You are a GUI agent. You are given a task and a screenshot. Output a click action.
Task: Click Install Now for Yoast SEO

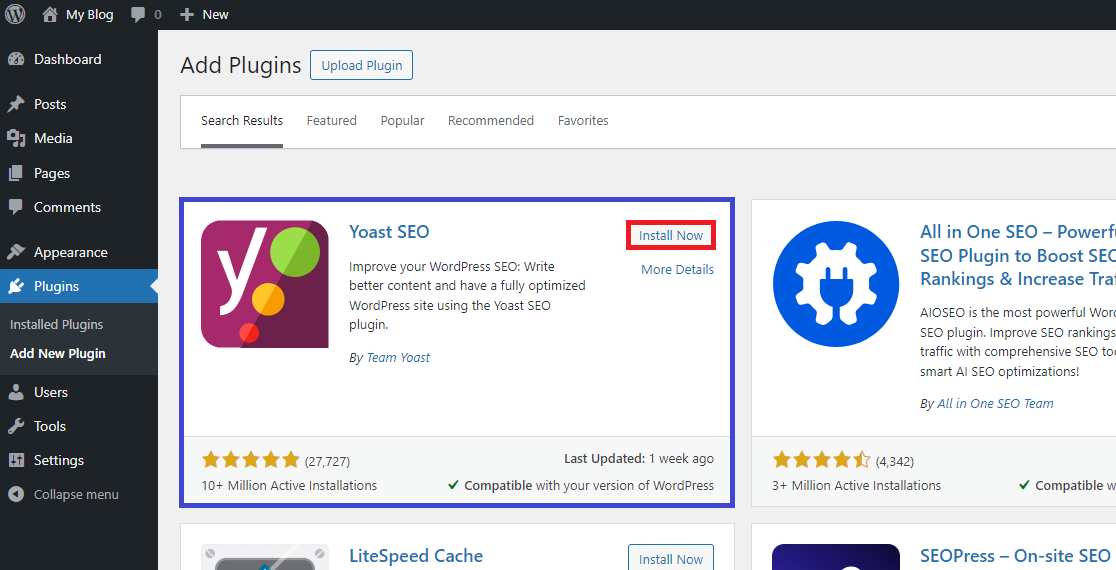[x=670, y=236]
